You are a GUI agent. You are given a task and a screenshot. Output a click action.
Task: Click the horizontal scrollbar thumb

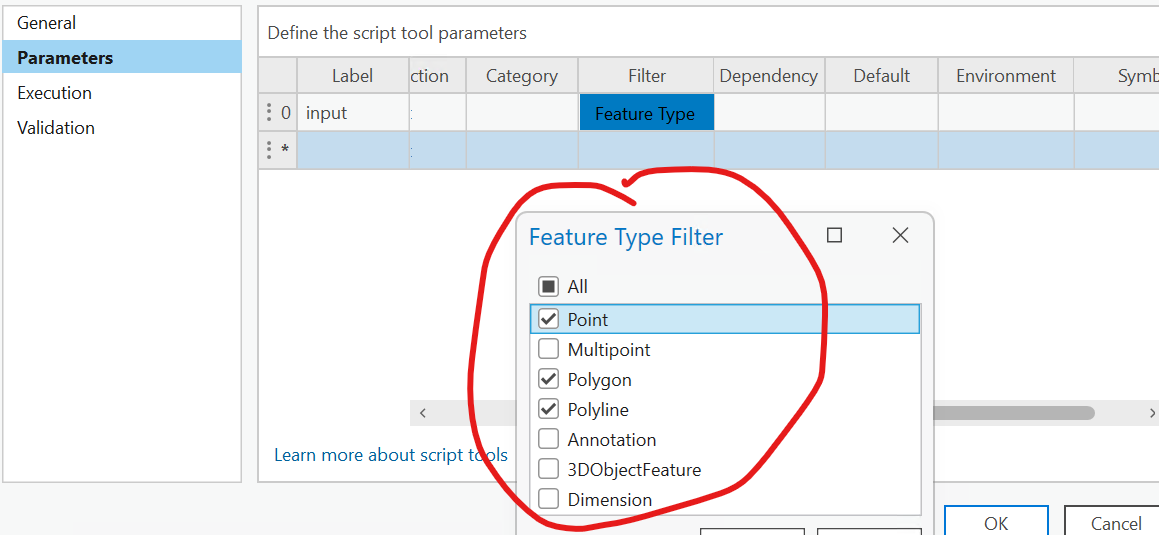(1012, 413)
